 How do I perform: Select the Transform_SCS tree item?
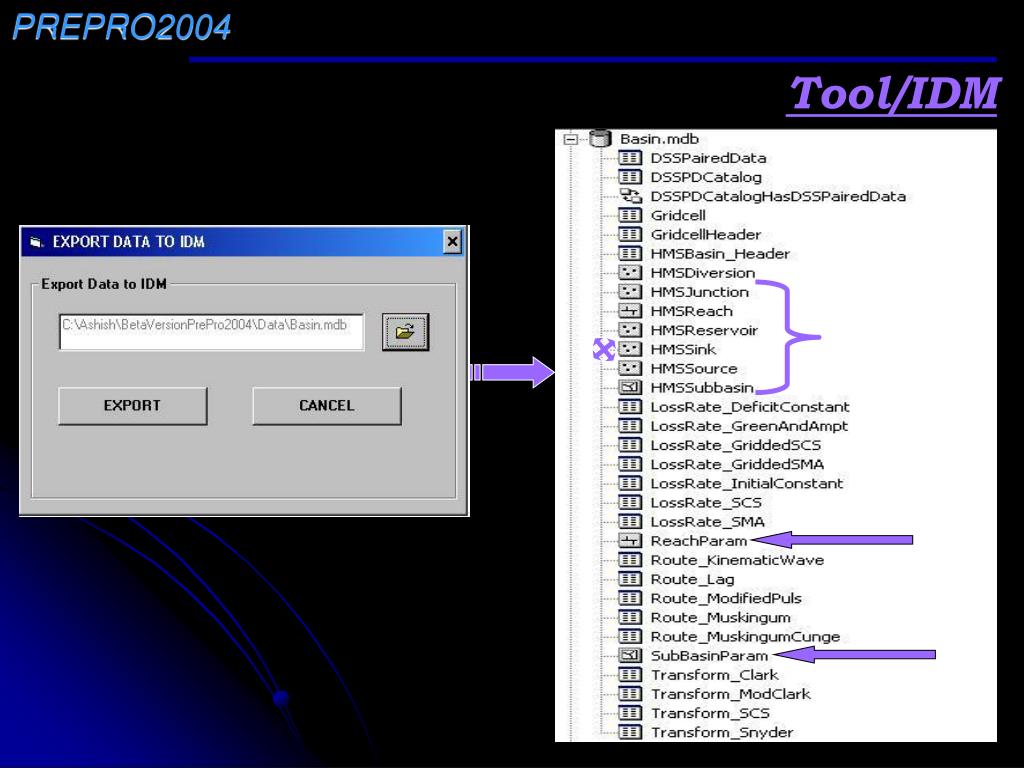pyautogui.click(x=710, y=713)
